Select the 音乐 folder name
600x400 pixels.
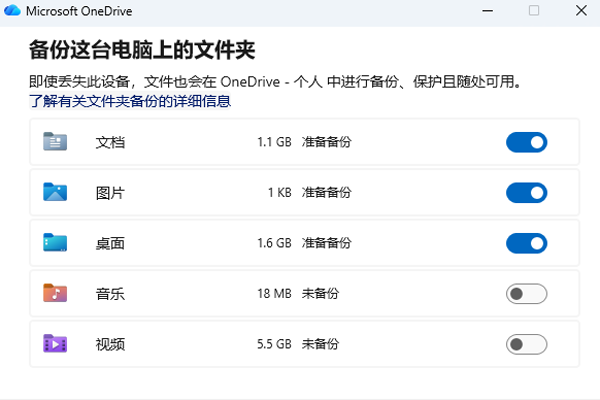pos(110,294)
